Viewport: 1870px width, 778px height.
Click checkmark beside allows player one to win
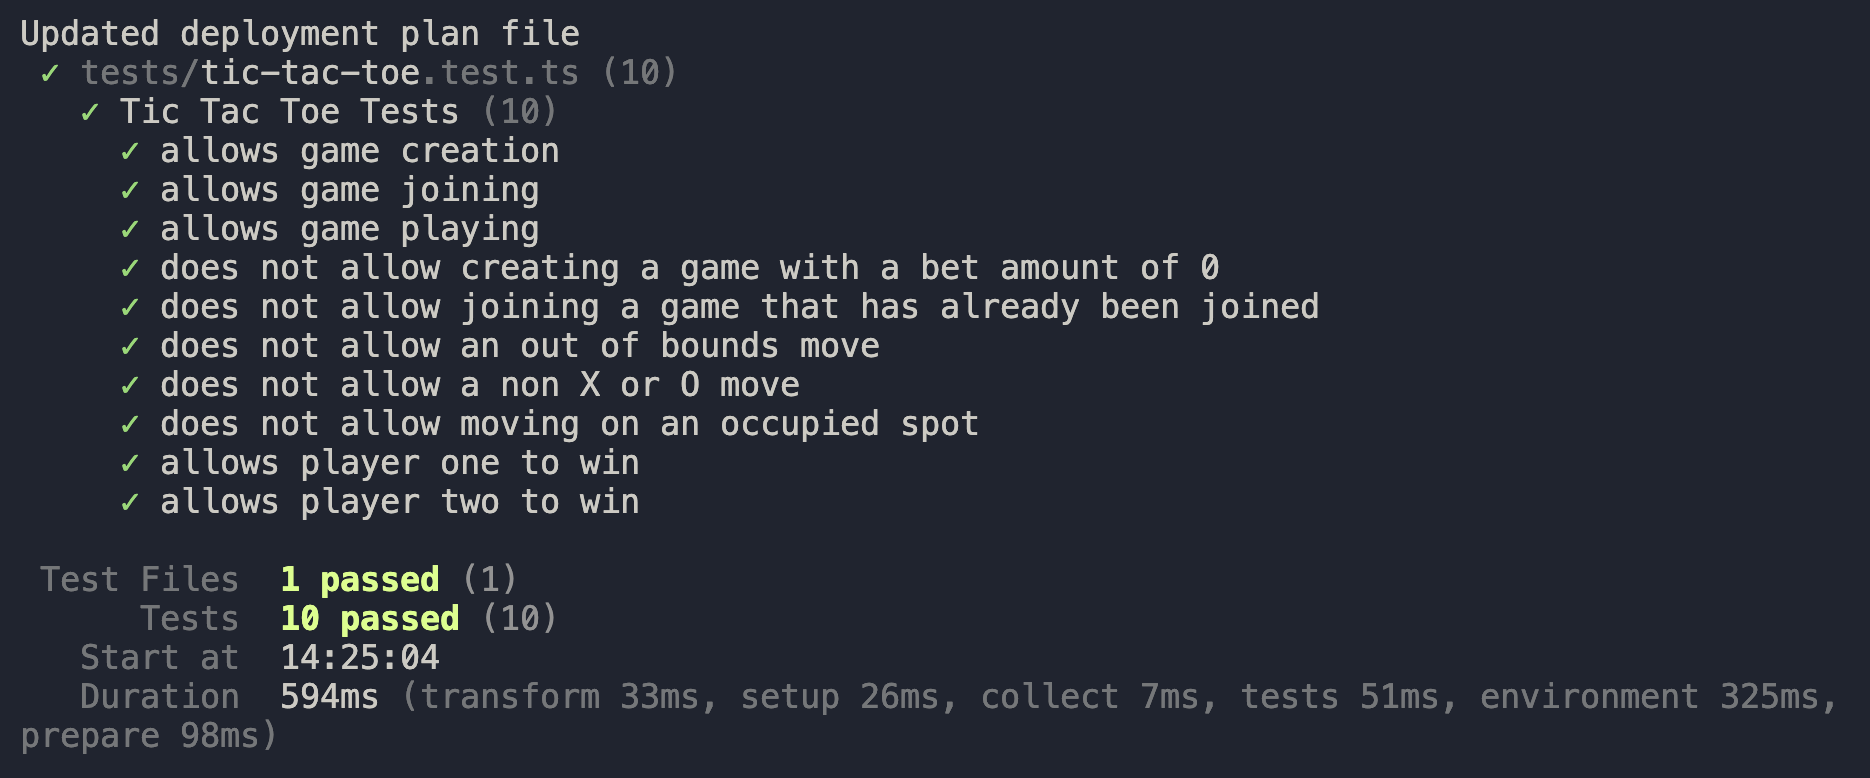click(129, 464)
